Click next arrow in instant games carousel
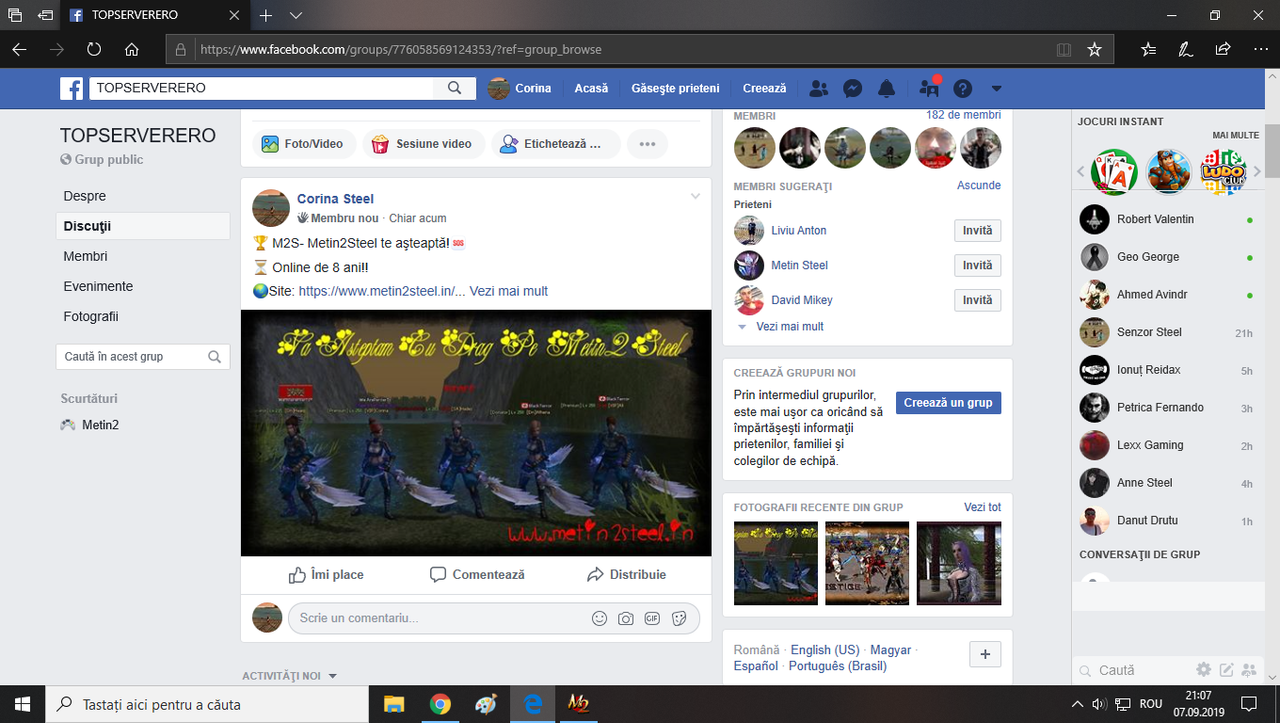 point(1257,172)
